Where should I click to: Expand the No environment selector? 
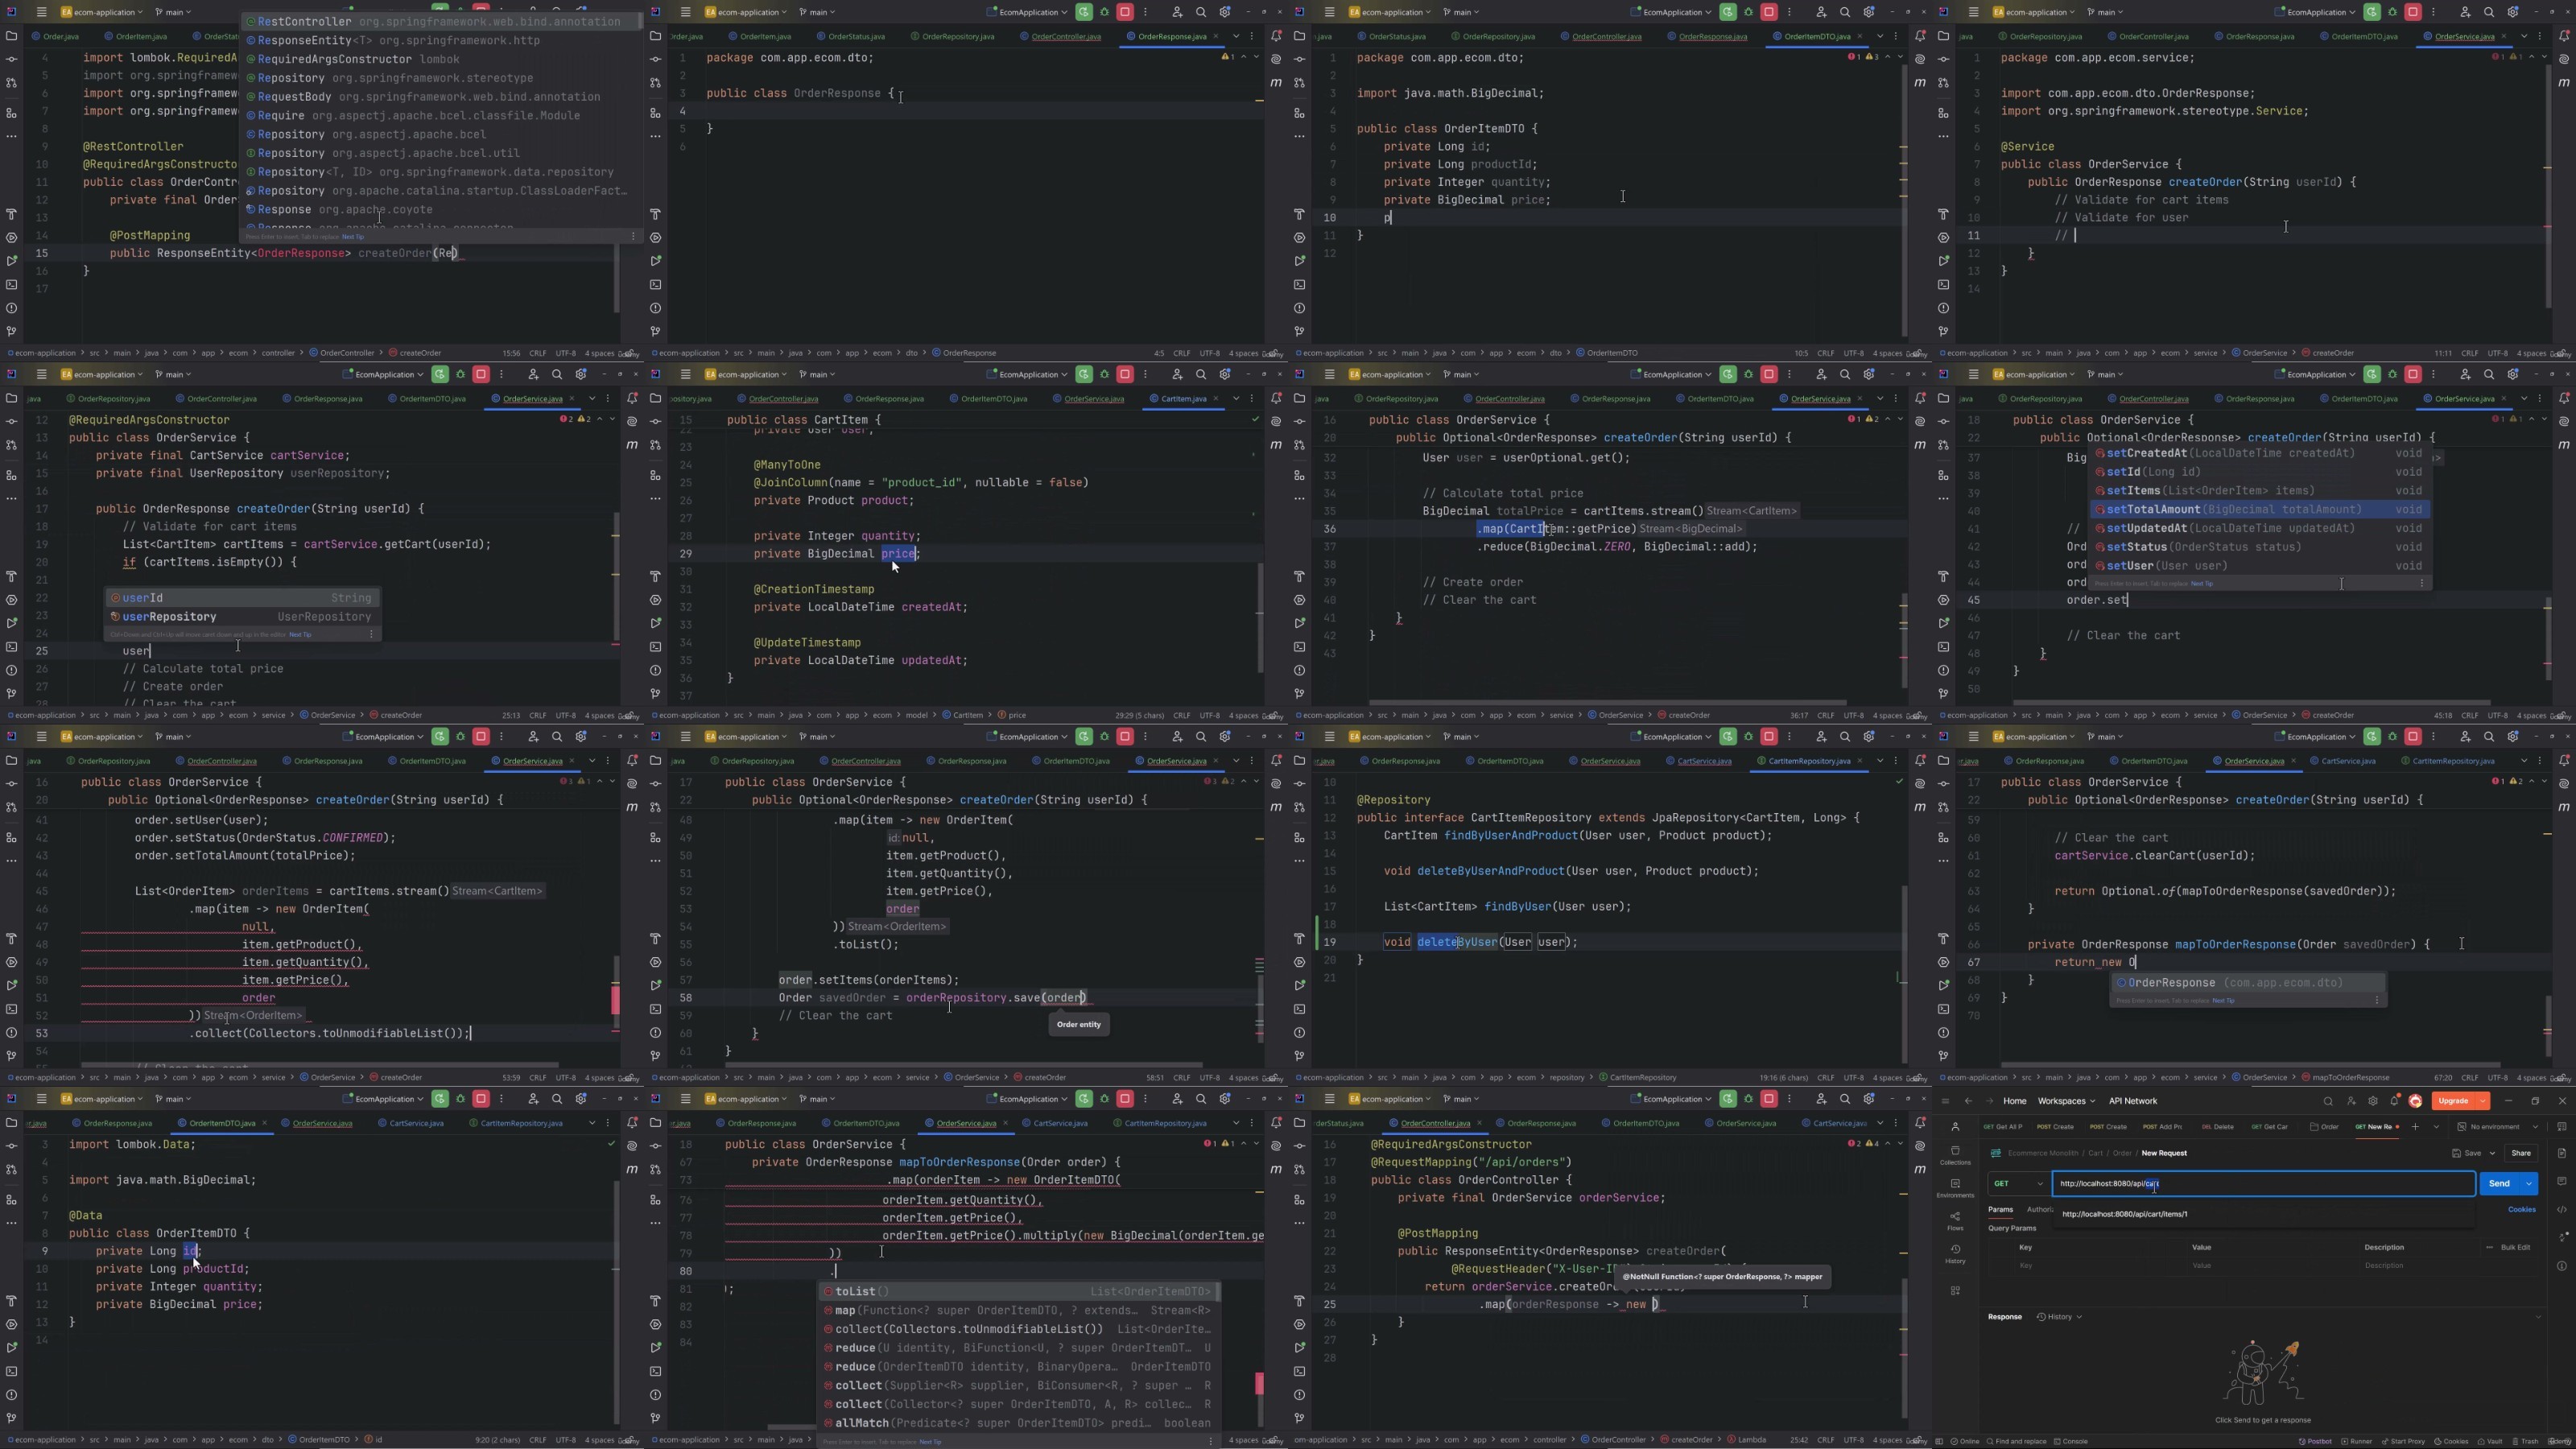(x=2502, y=1127)
